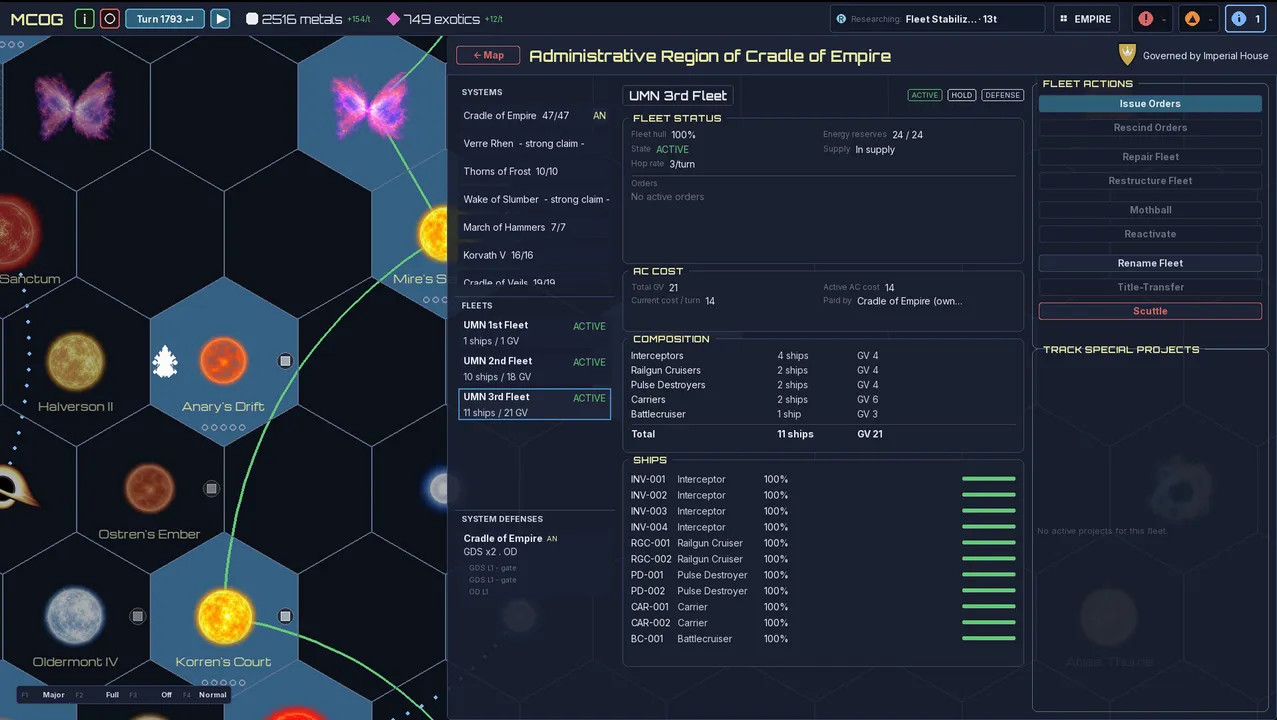Image resolution: width=1277 pixels, height=720 pixels.
Task: Select ship PD-002 Pulse Destroyer row
Action: [823, 591]
